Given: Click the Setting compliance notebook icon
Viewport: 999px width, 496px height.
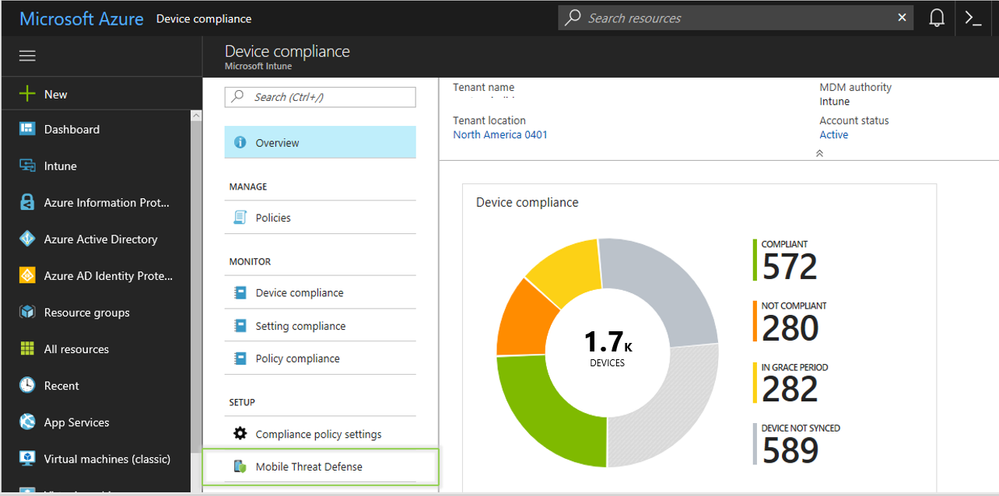Looking at the screenshot, I should [240, 325].
